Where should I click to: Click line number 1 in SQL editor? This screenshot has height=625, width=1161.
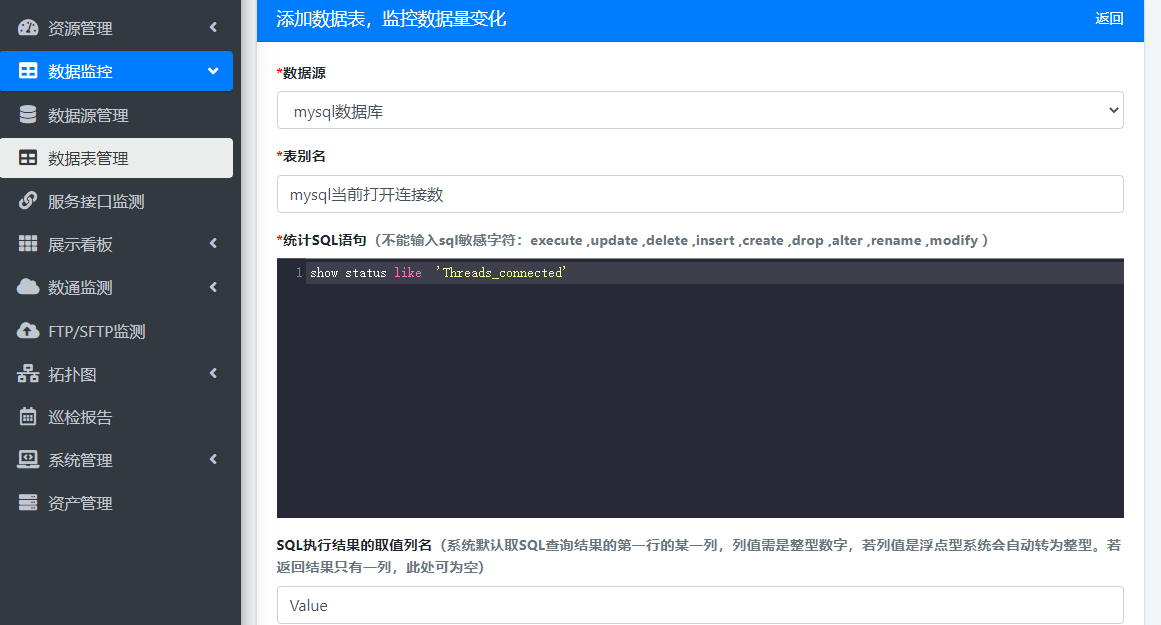tap(299, 273)
